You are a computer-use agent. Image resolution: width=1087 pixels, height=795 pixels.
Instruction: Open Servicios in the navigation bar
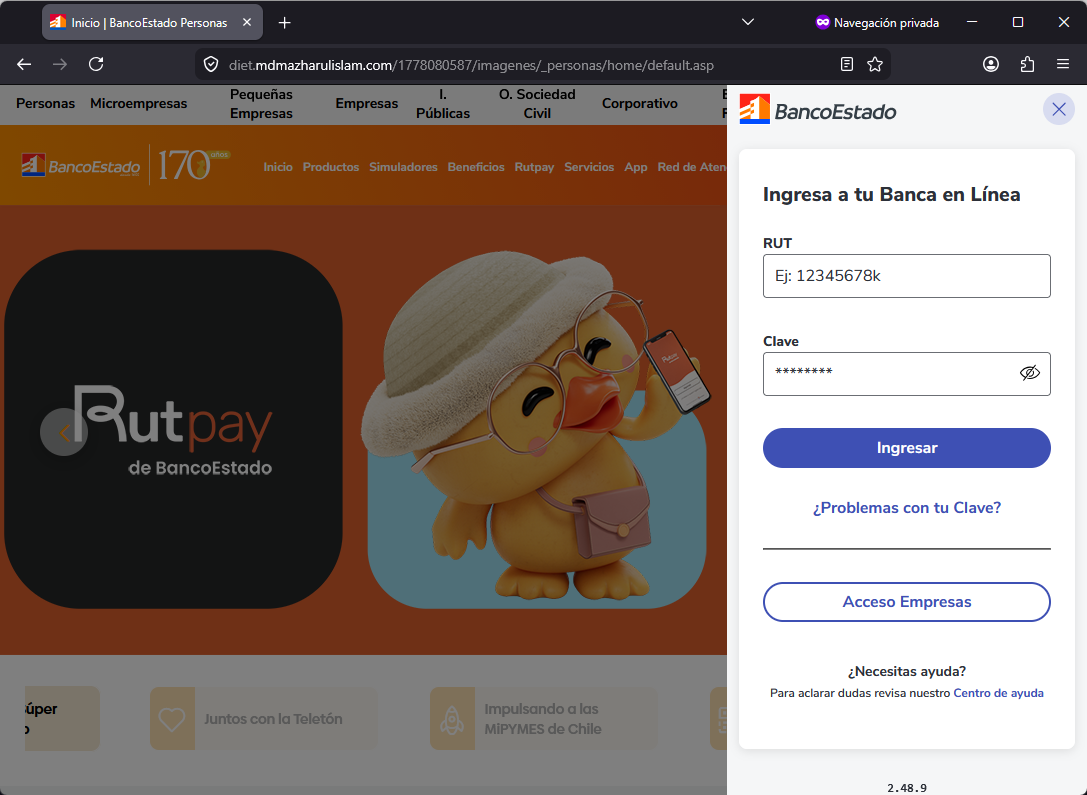(x=589, y=167)
